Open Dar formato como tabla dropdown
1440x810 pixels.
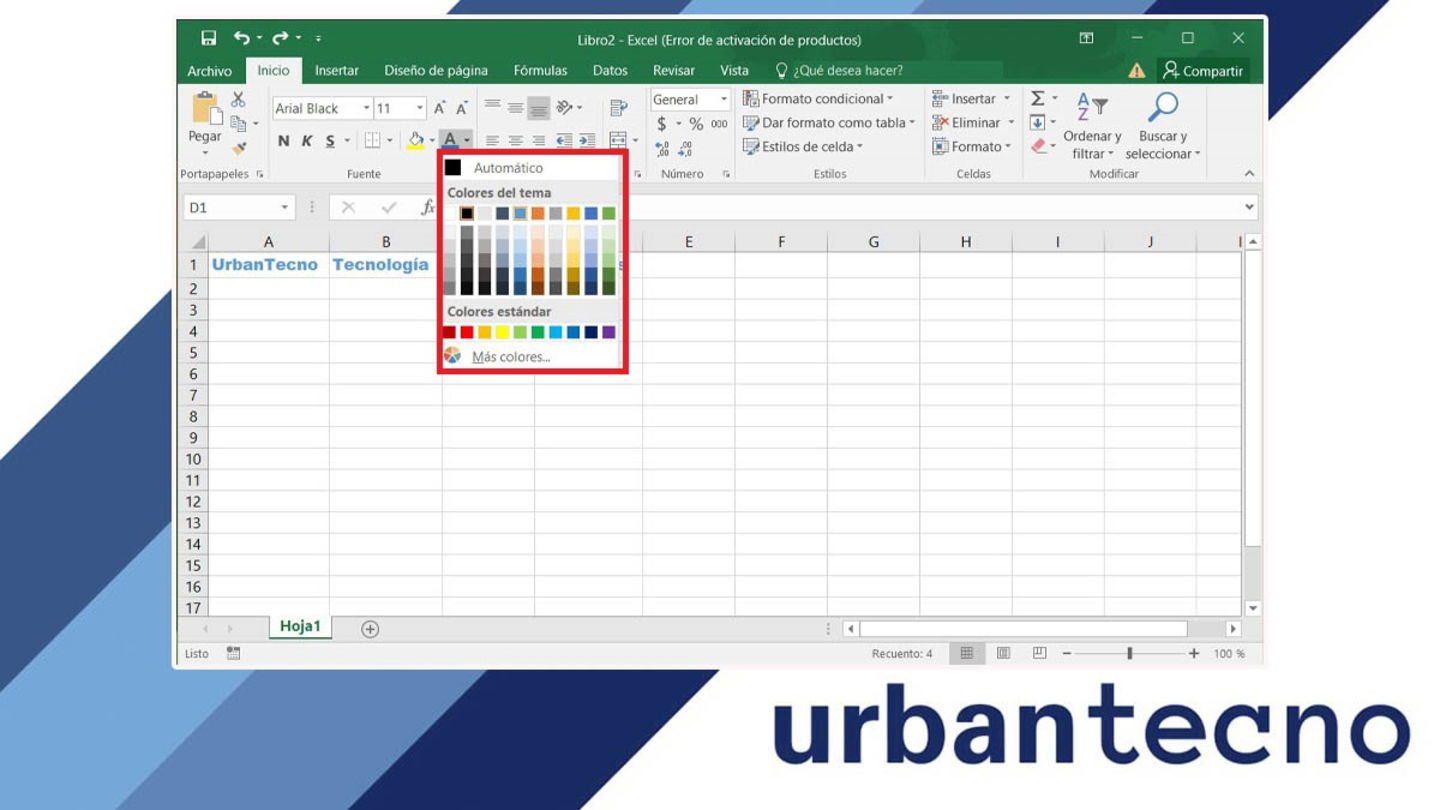(829, 122)
